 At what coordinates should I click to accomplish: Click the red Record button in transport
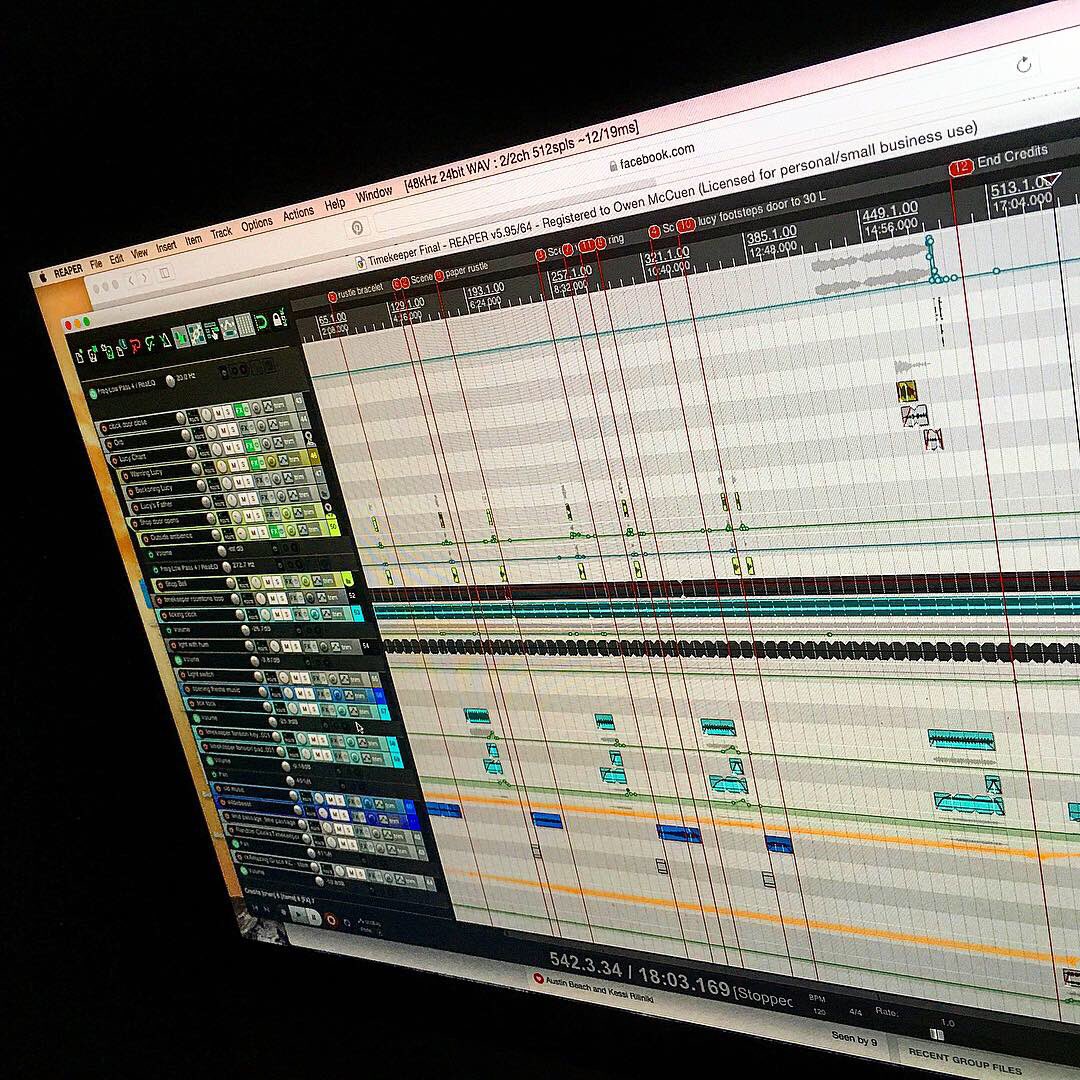331,920
